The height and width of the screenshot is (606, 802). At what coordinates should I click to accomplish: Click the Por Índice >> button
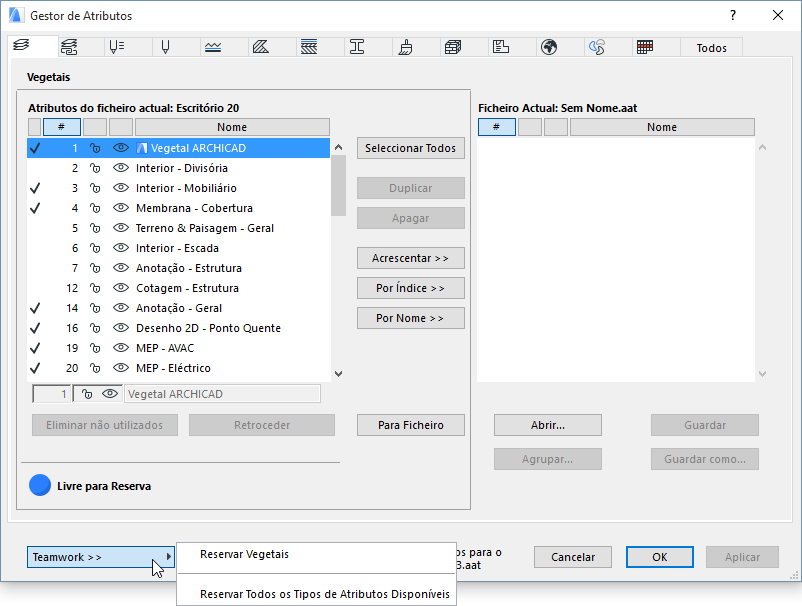411,288
